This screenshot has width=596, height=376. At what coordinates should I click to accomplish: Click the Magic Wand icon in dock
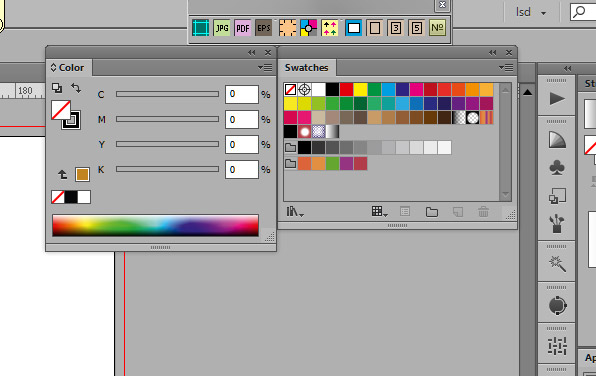557,264
